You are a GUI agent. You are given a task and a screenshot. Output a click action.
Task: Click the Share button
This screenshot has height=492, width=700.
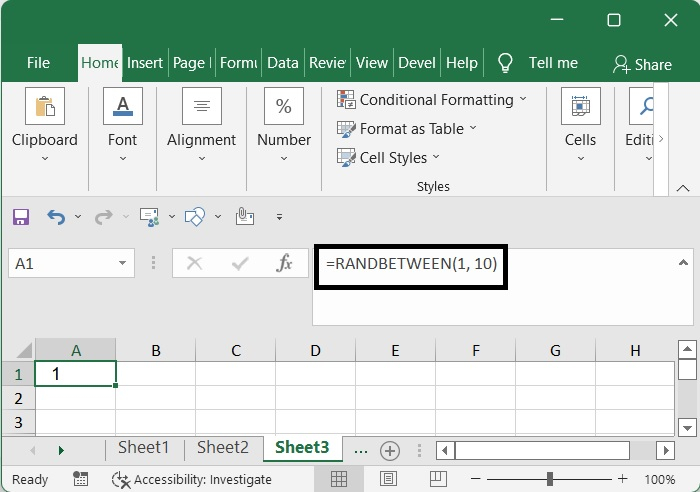pyautogui.click(x=642, y=64)
